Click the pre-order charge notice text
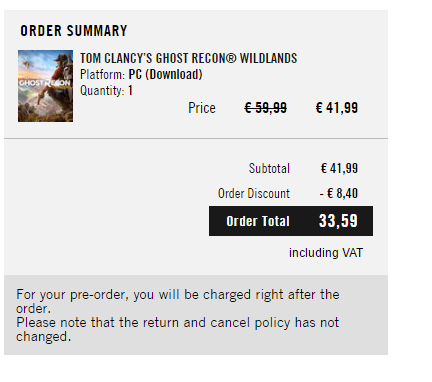The width and height of the screenshot is (432, 382). [x=178, y=301]
